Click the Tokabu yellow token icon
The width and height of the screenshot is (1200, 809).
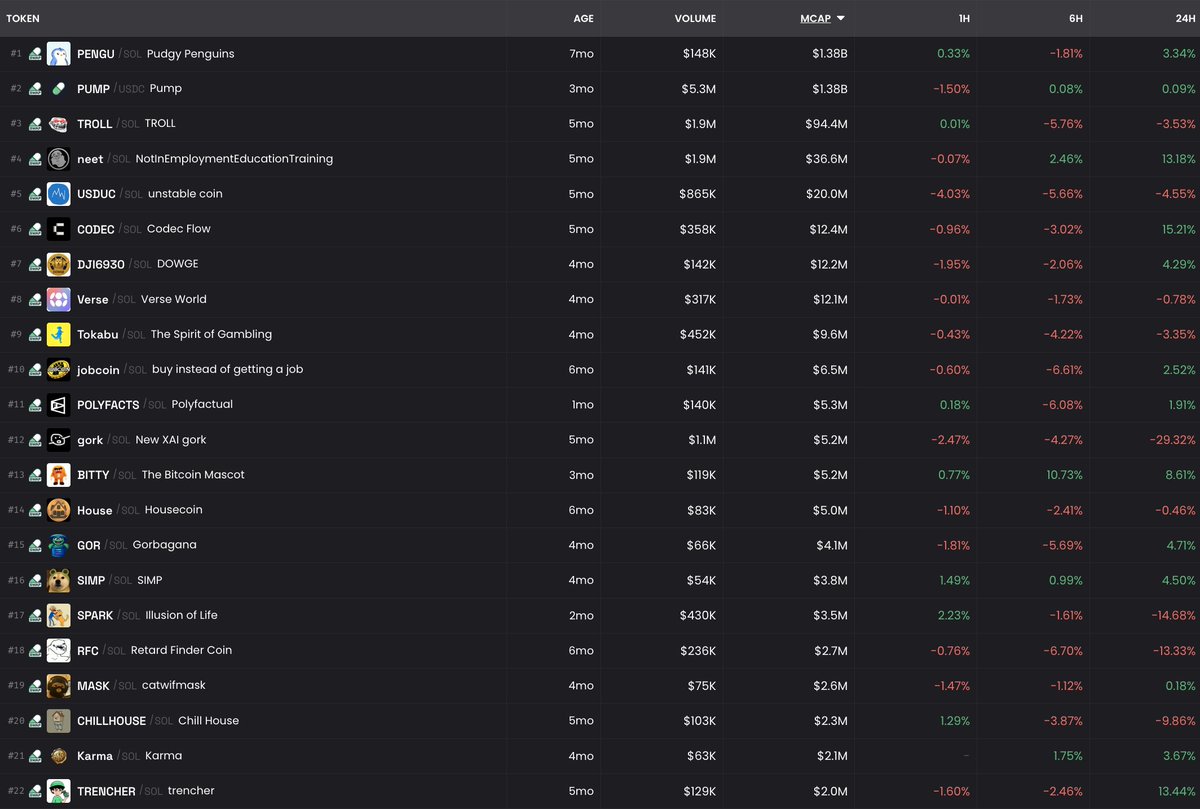(x=58, y=334)
